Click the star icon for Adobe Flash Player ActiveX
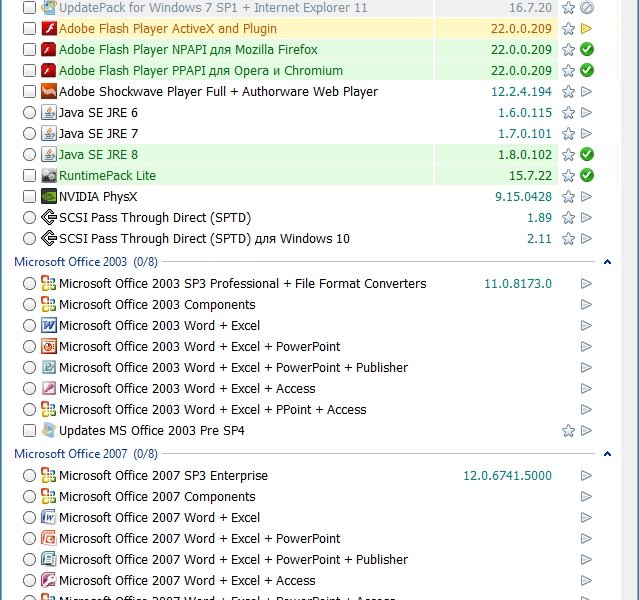The width and height of the screenshot is (639, 600). click(568, 29)
